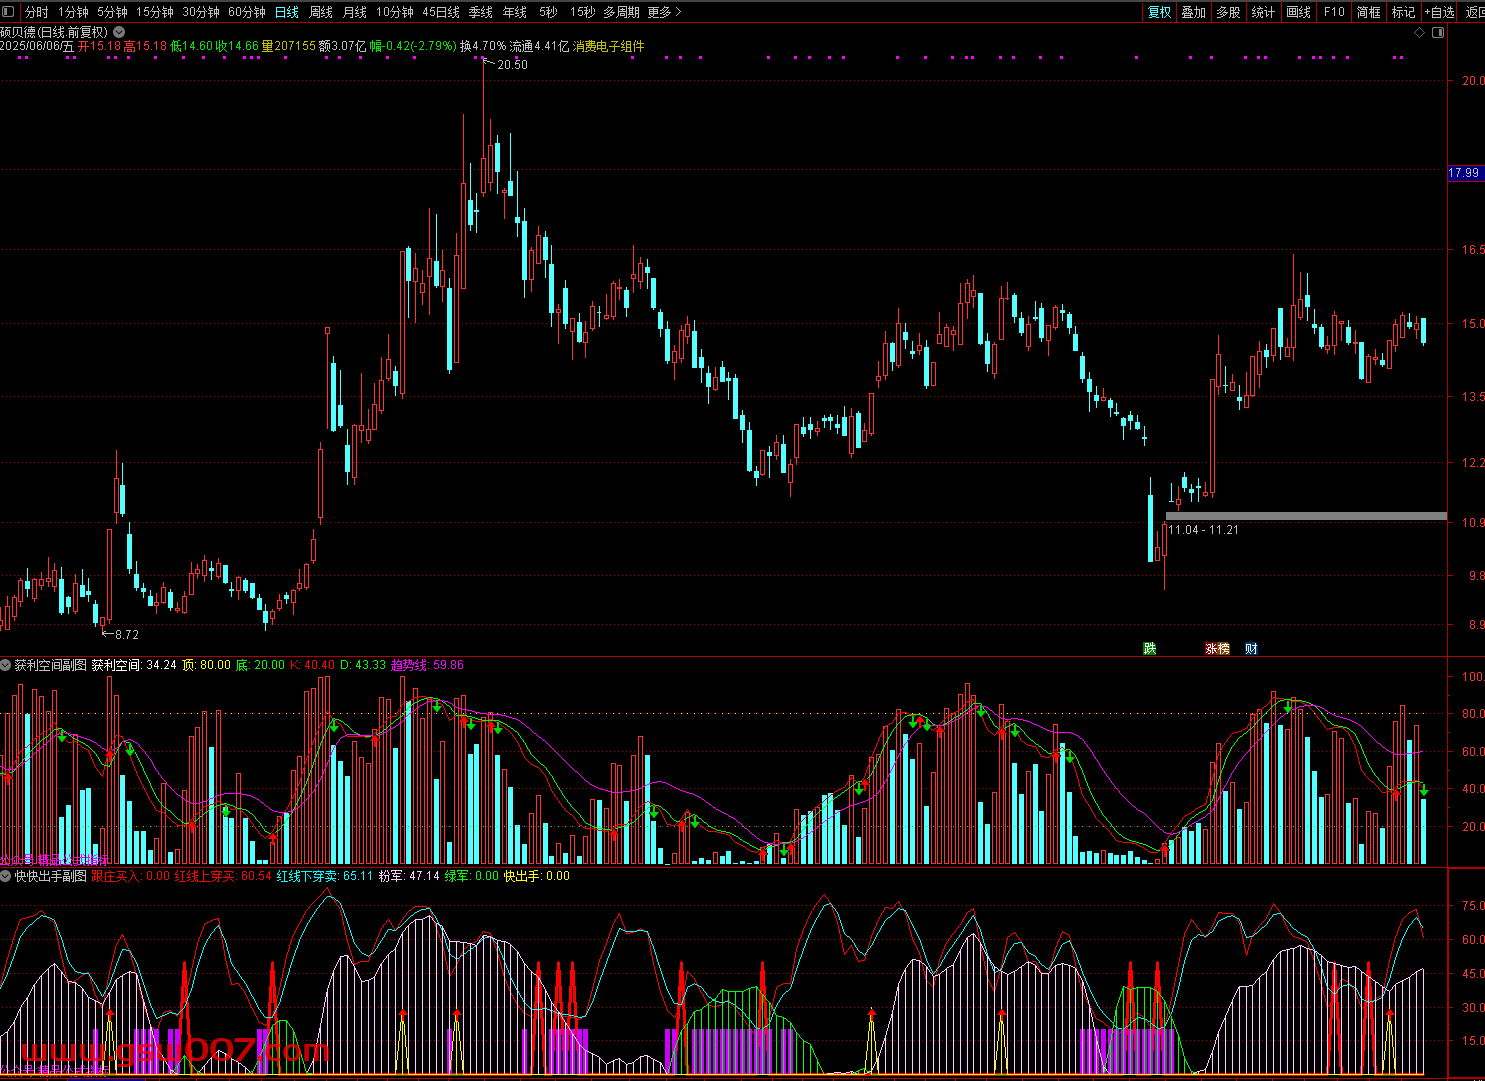
Task: Click the diamond marker icon
Action: point(1420,33)
